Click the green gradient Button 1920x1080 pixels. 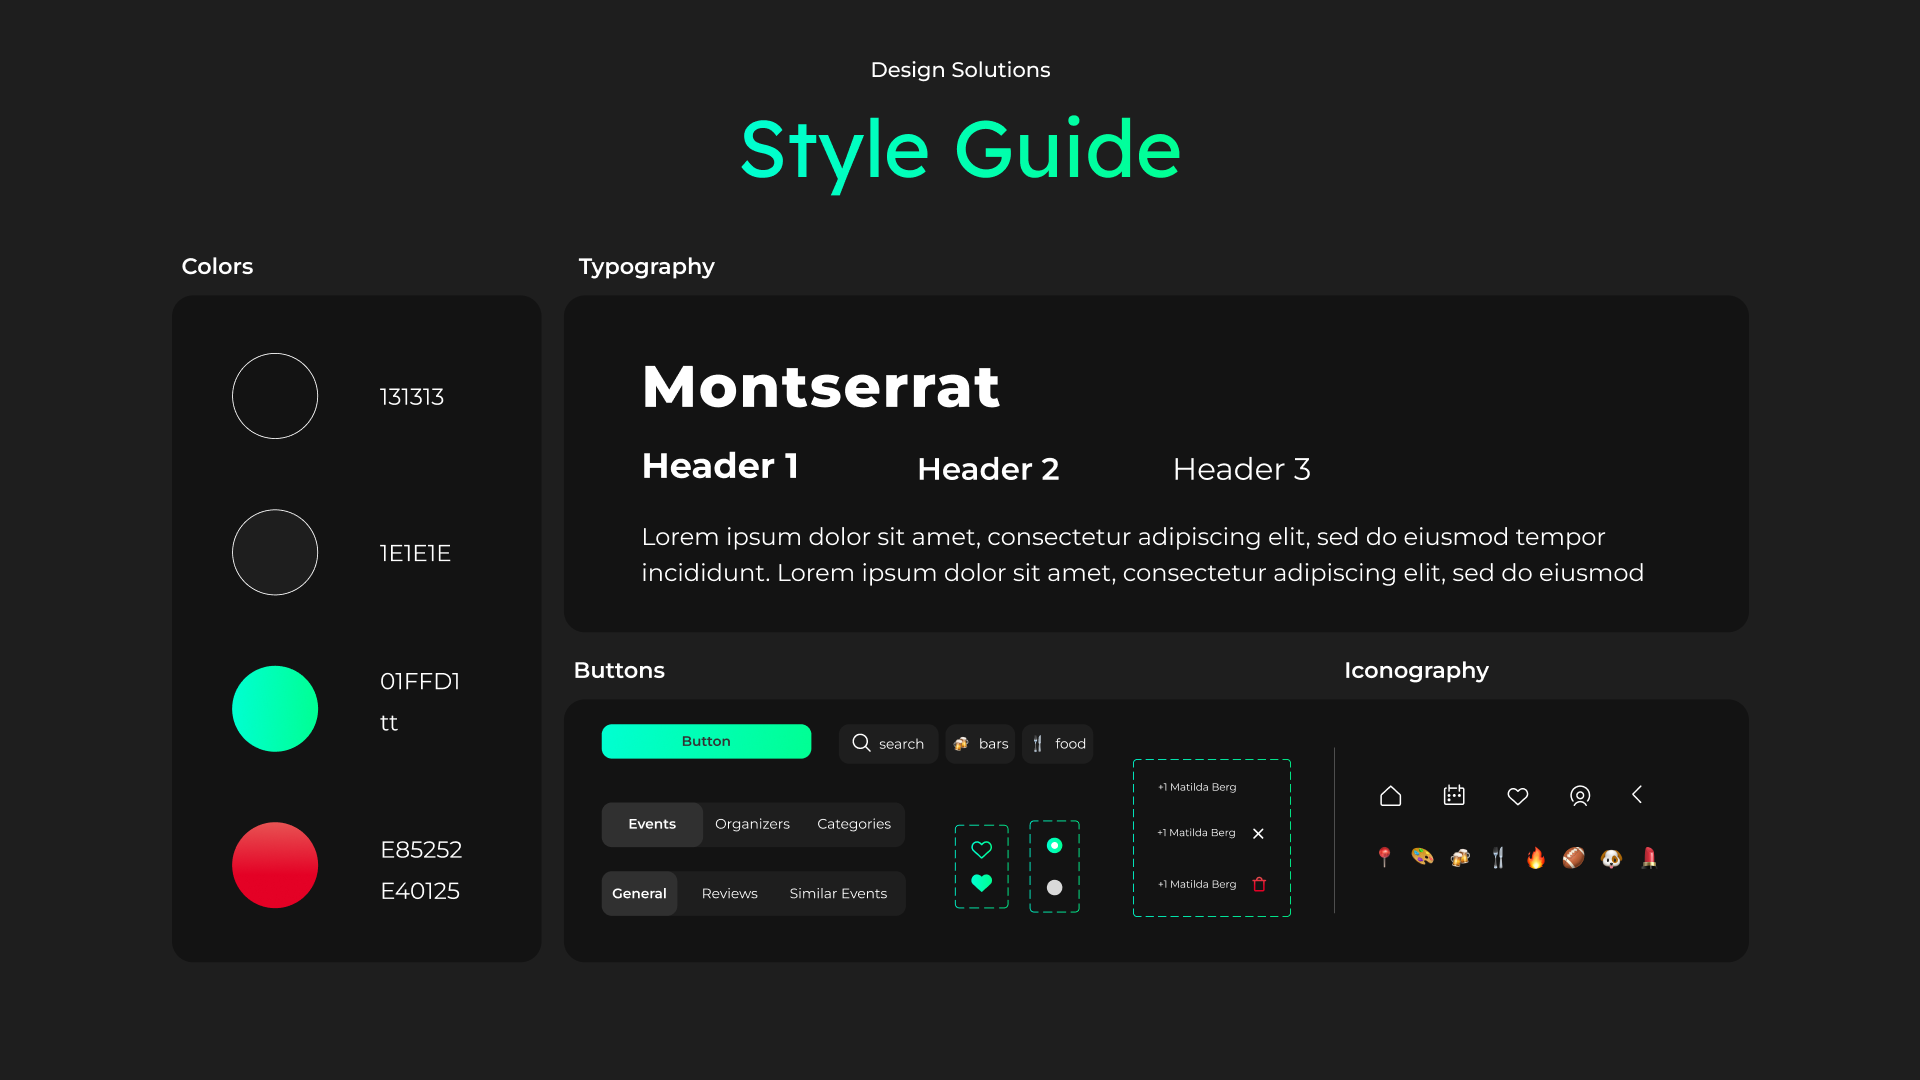706,741
